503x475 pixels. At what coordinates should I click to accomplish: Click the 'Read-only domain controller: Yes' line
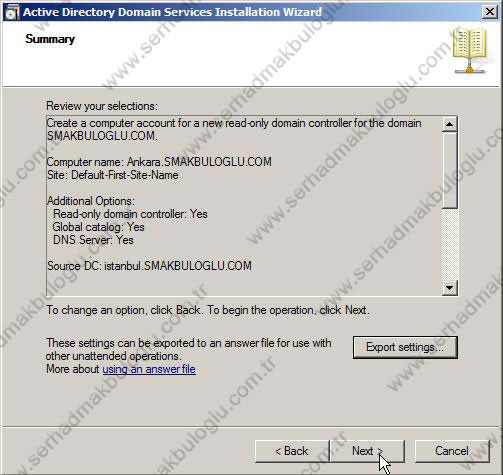130,214
